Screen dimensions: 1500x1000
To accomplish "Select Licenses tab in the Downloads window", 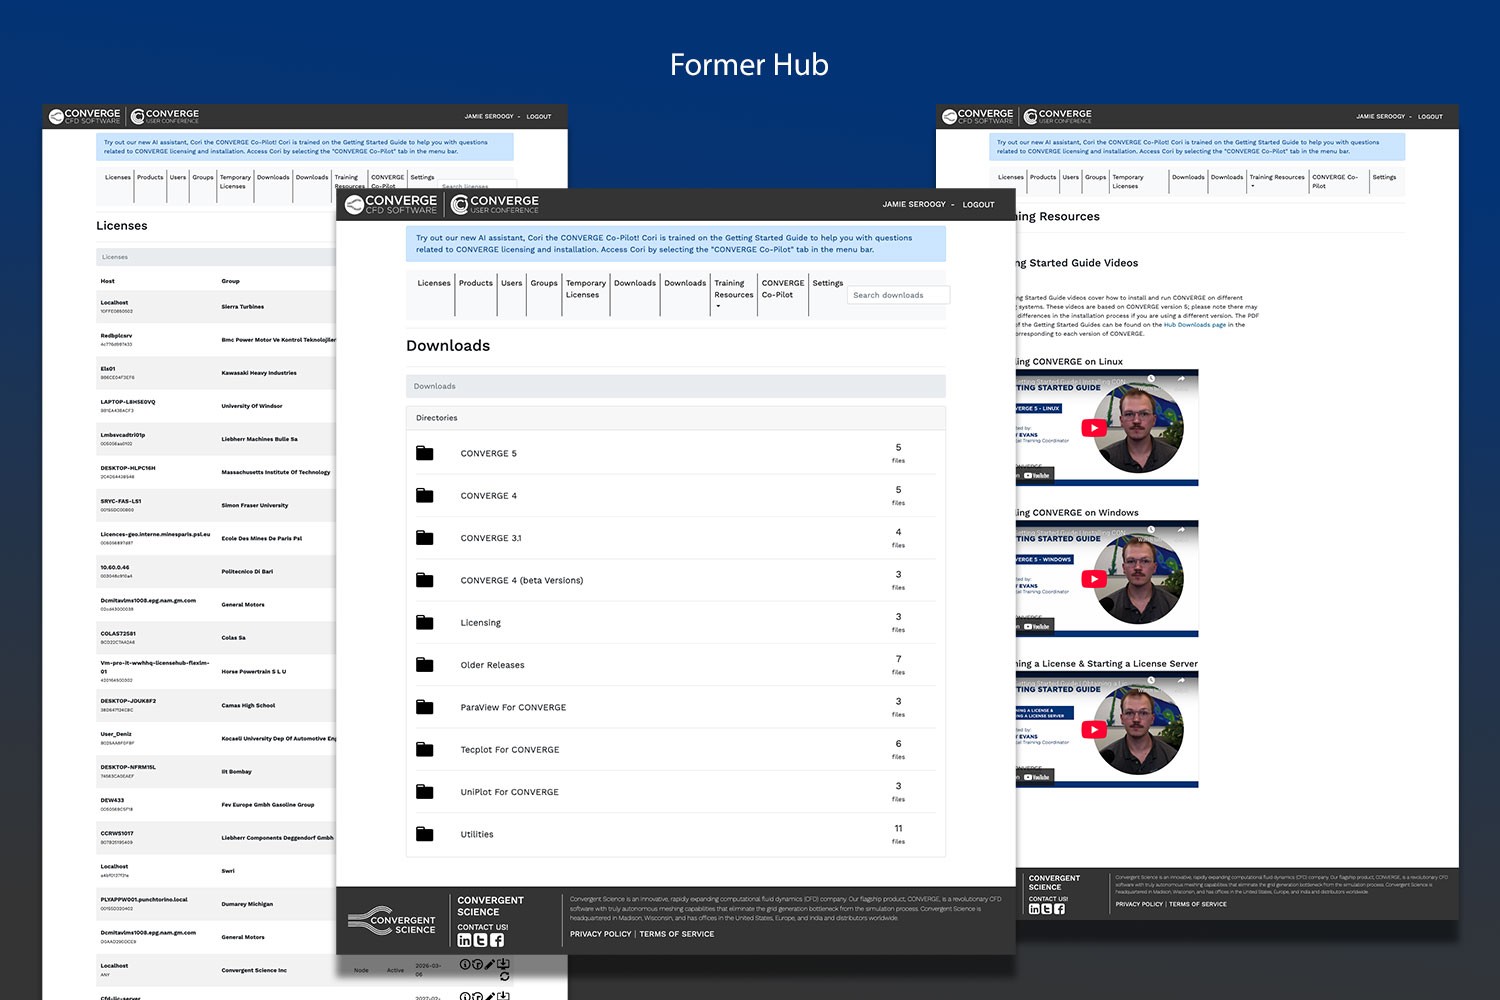I will pyautogui.click(x=434, y=283).
